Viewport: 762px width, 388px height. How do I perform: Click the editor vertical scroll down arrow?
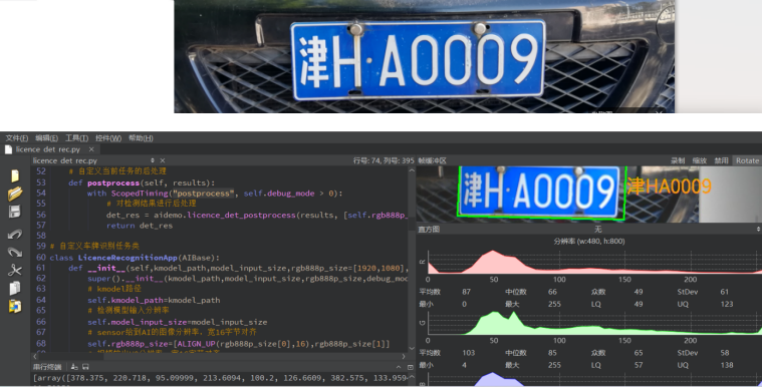click(412, 349)
